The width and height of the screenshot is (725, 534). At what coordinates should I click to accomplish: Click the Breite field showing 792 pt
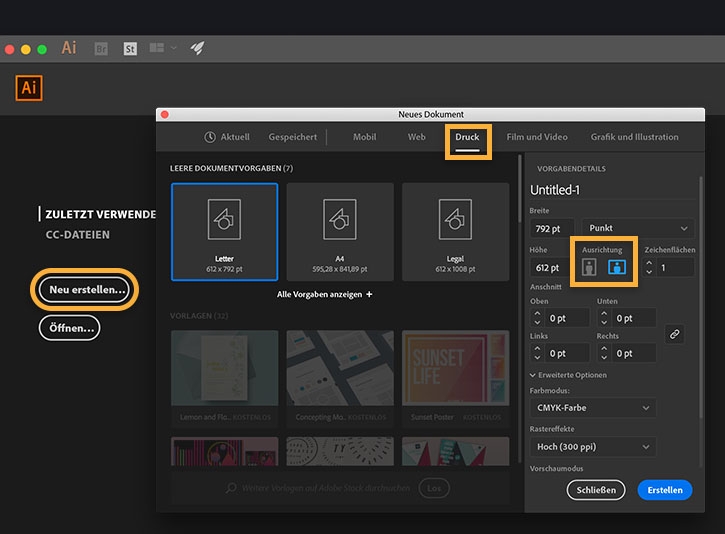pyautogui.click(x=552, y=228)
